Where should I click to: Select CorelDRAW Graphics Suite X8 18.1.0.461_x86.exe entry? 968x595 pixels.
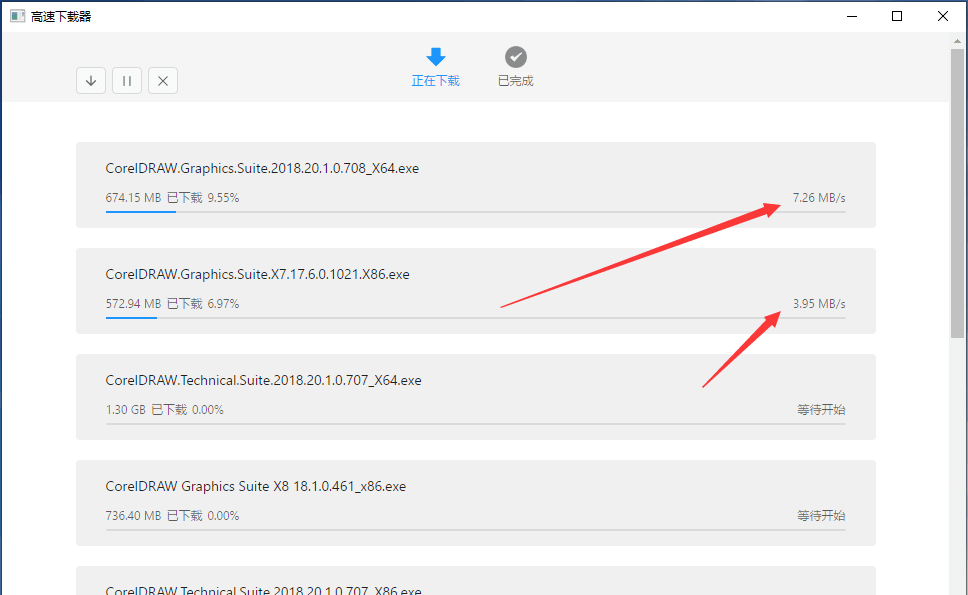click(256, 486)
